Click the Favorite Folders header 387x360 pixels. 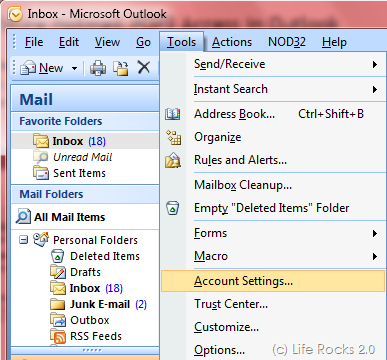(85, 121)
